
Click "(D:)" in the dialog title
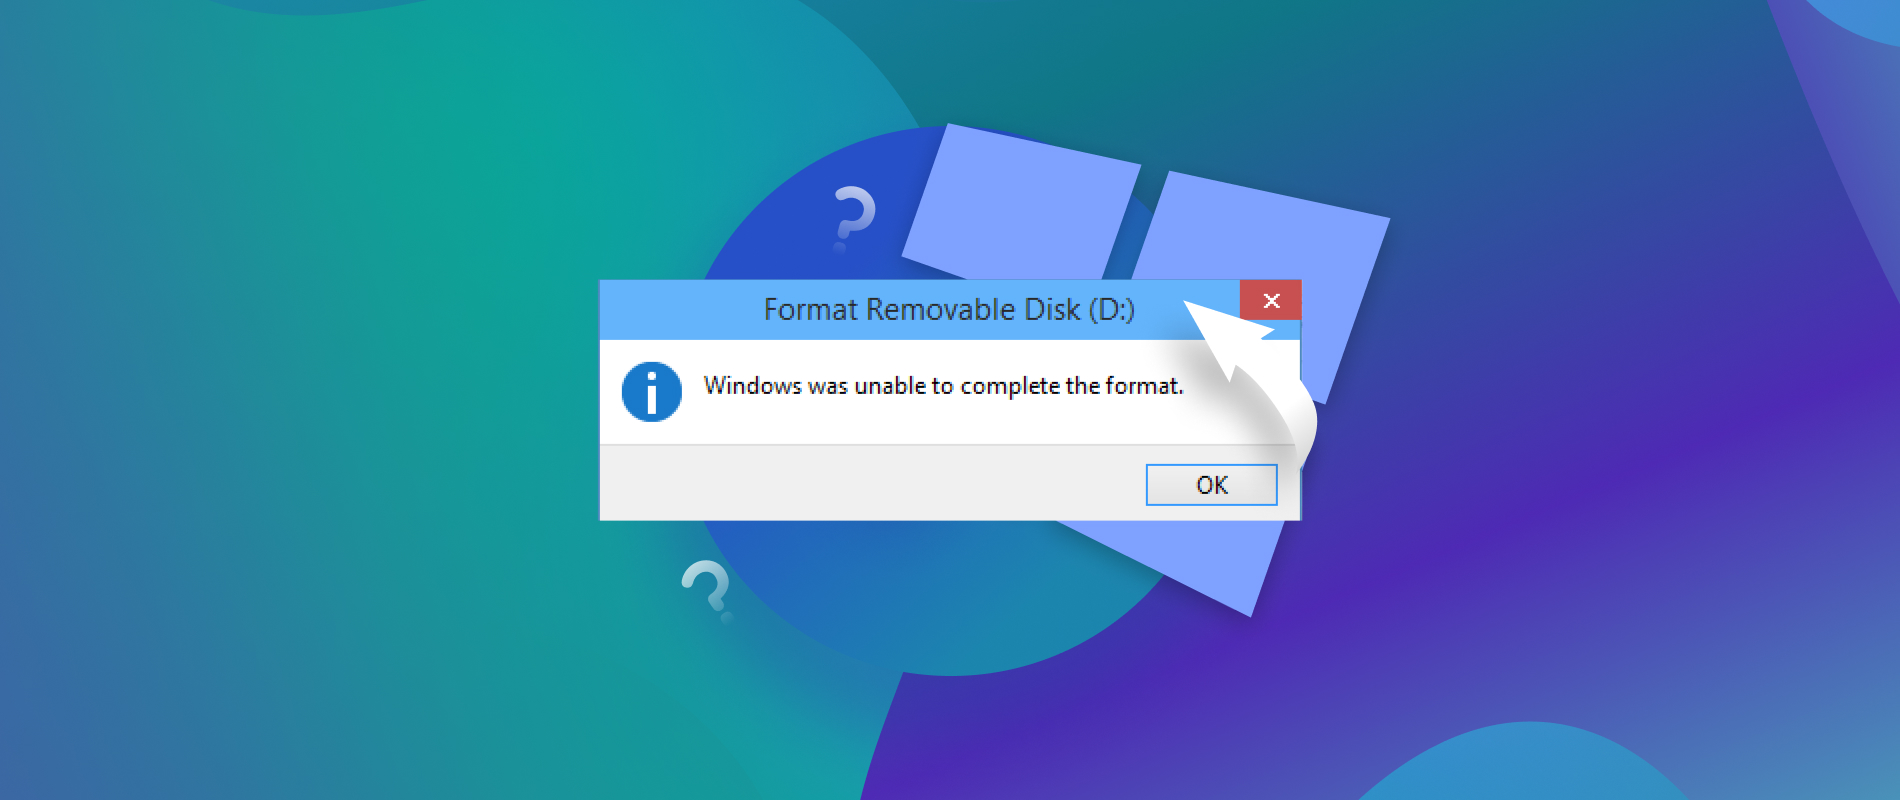[1111, 310]
